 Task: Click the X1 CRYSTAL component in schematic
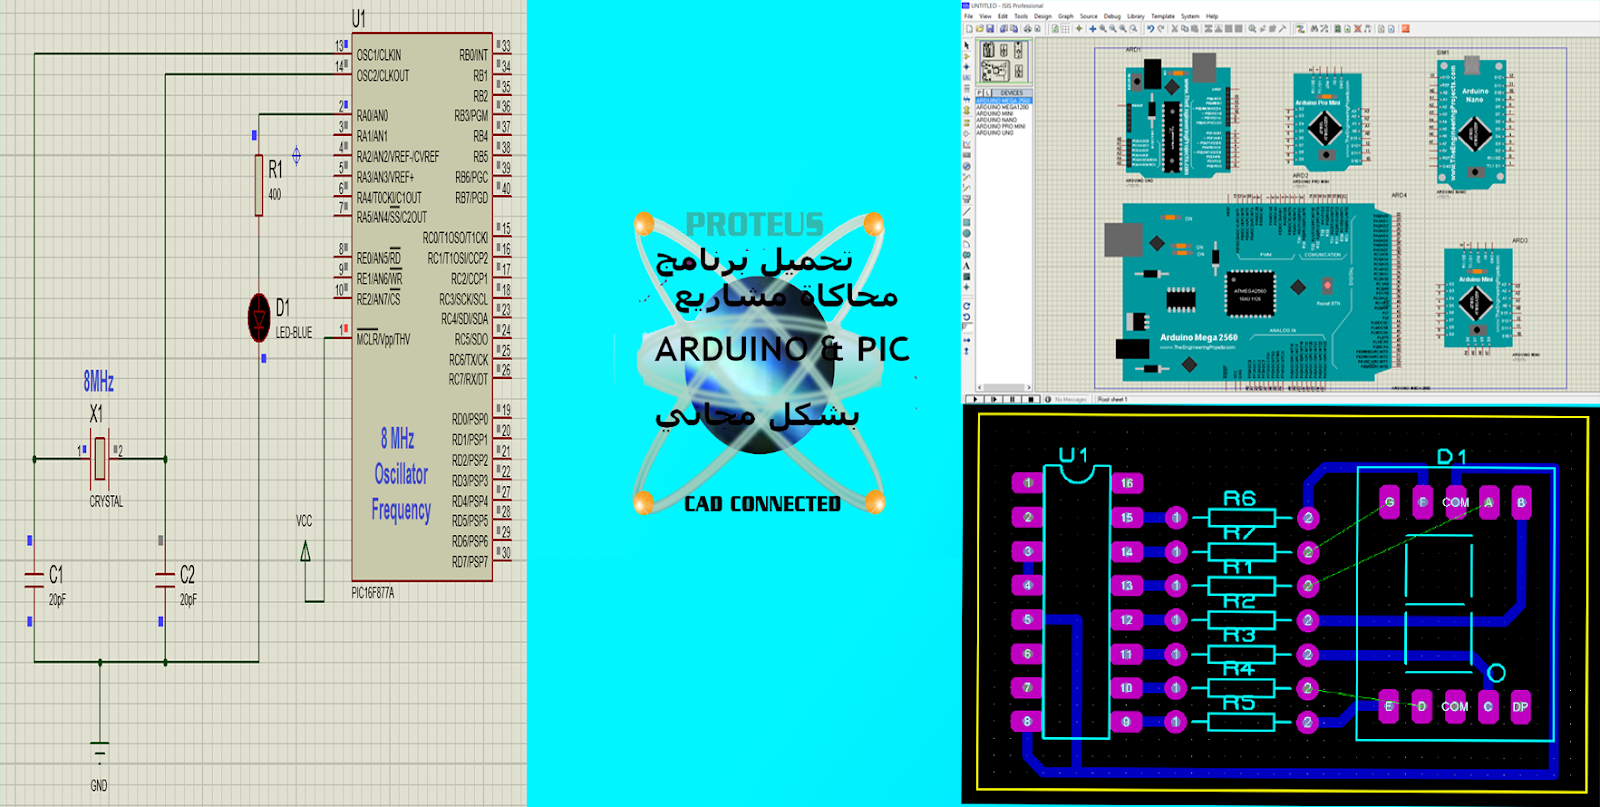click(x=99, y=459)
